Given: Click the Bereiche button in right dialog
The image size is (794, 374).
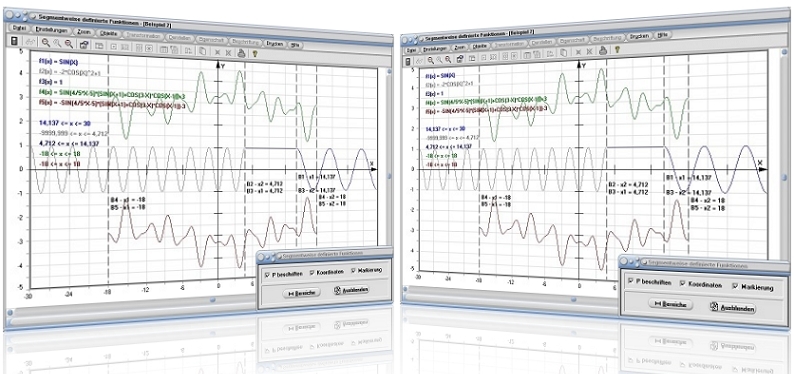Looking at the screenshot, I should click(x=670, y=304).
